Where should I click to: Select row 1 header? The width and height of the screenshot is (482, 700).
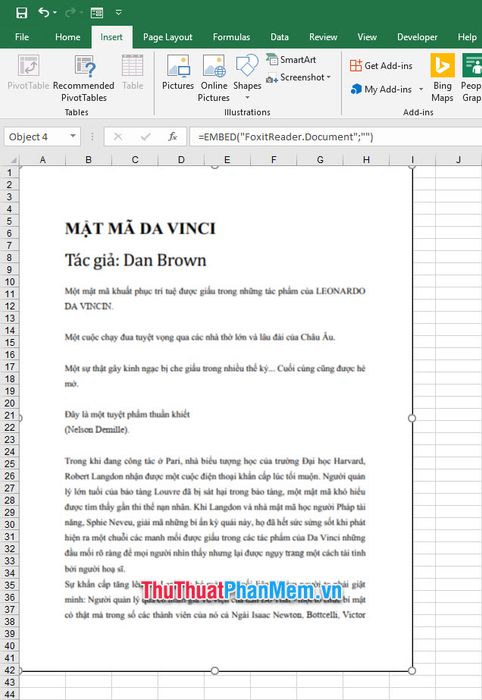click(9, 172)
